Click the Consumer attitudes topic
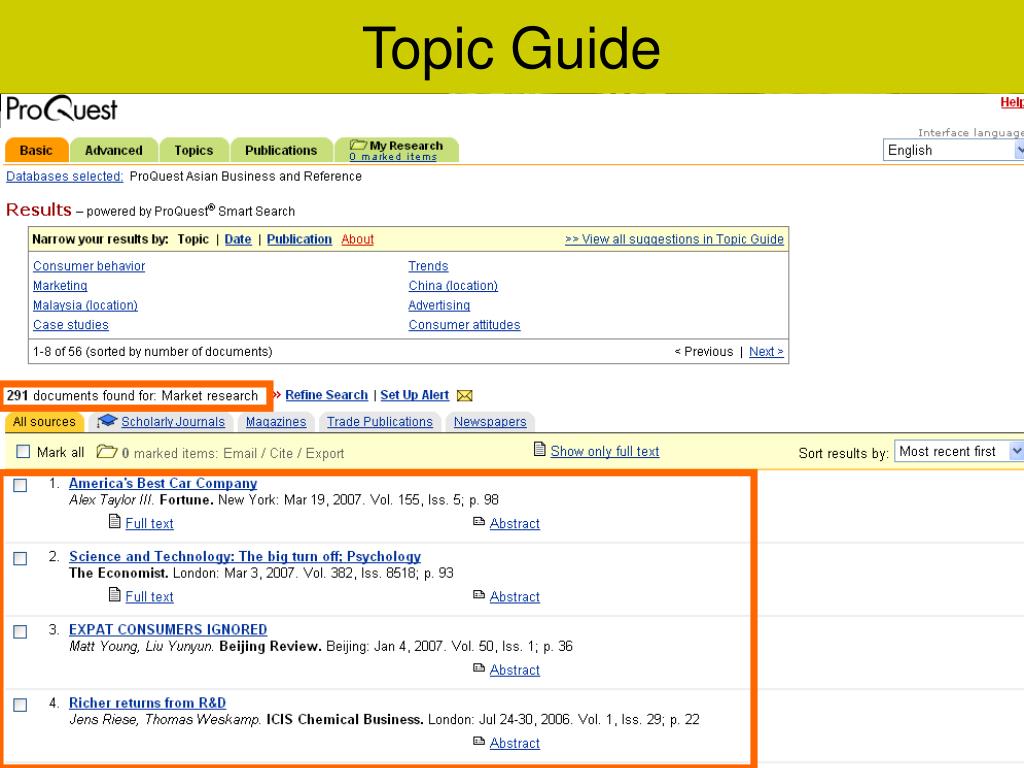The width and height of the screenshot is (1024, 768). point(464,325)
